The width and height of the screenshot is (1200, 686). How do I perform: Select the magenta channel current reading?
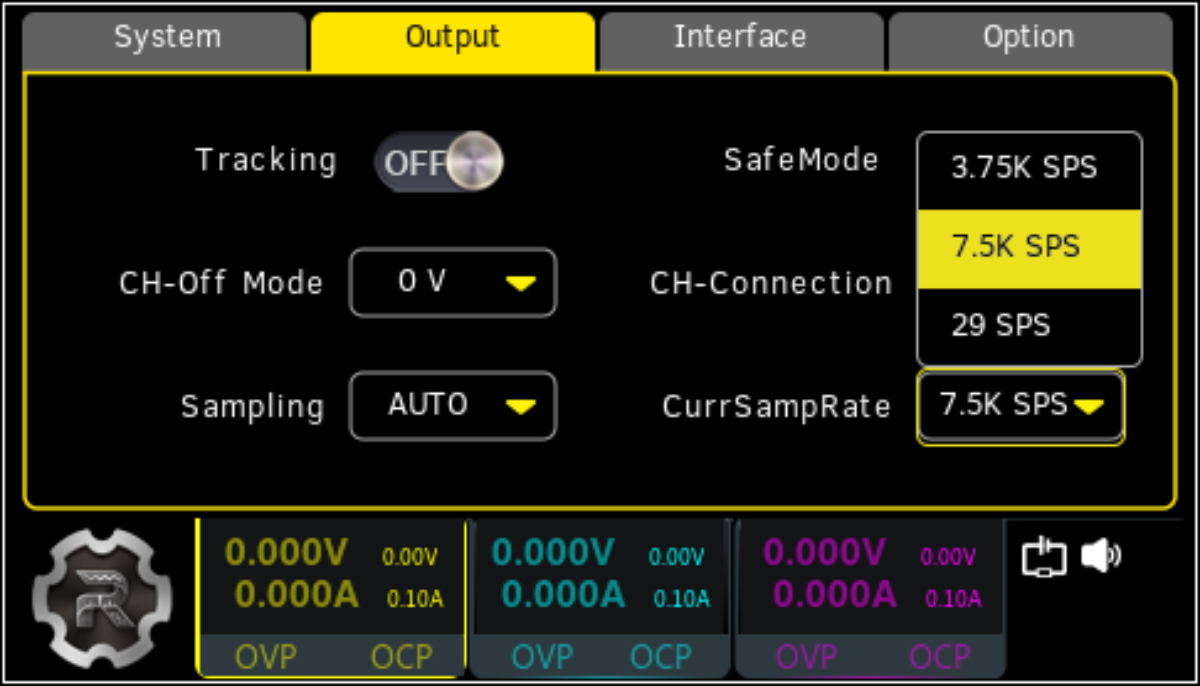point(834,595)
